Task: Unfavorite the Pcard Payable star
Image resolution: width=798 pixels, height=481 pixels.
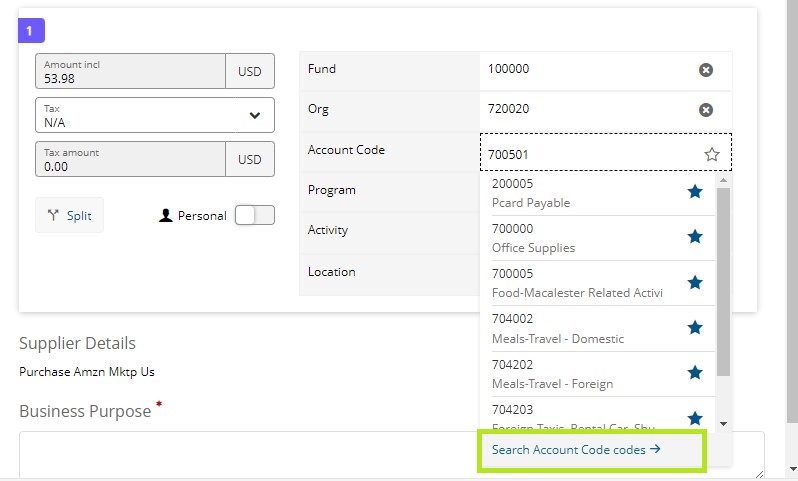Action: 695,192
